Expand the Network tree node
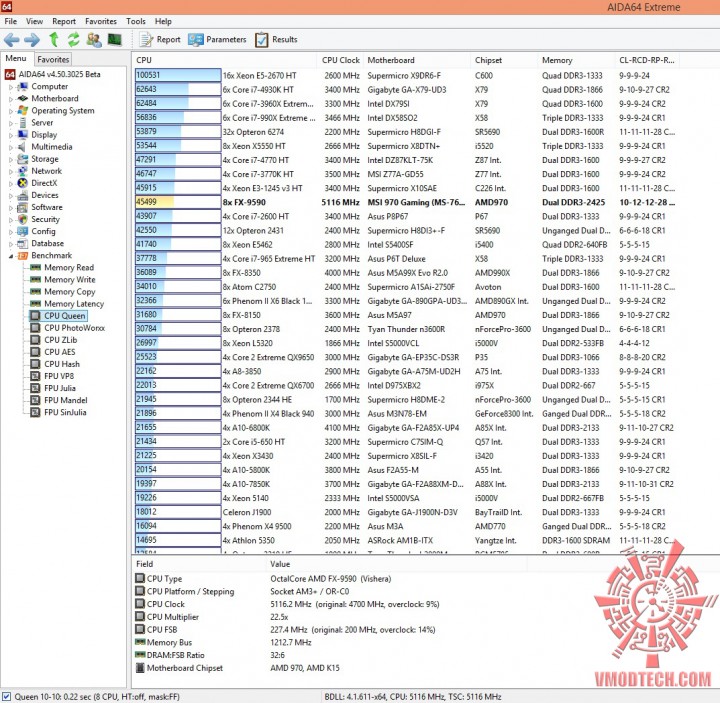Viewport: 720px width, 703px height. tap(11, 171)
